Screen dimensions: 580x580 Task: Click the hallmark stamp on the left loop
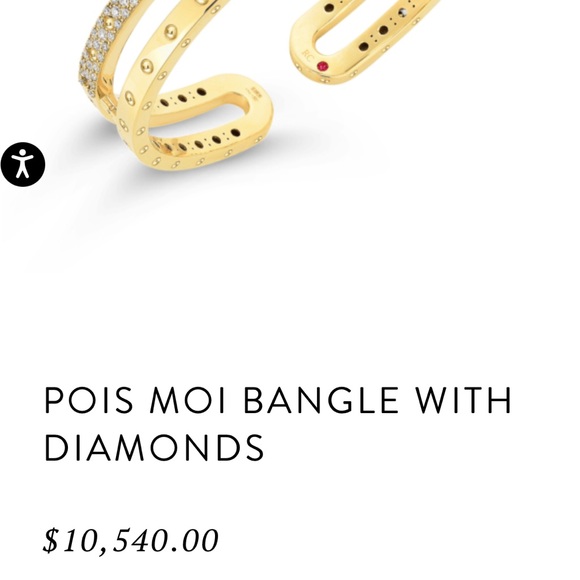tap(255, 93)
